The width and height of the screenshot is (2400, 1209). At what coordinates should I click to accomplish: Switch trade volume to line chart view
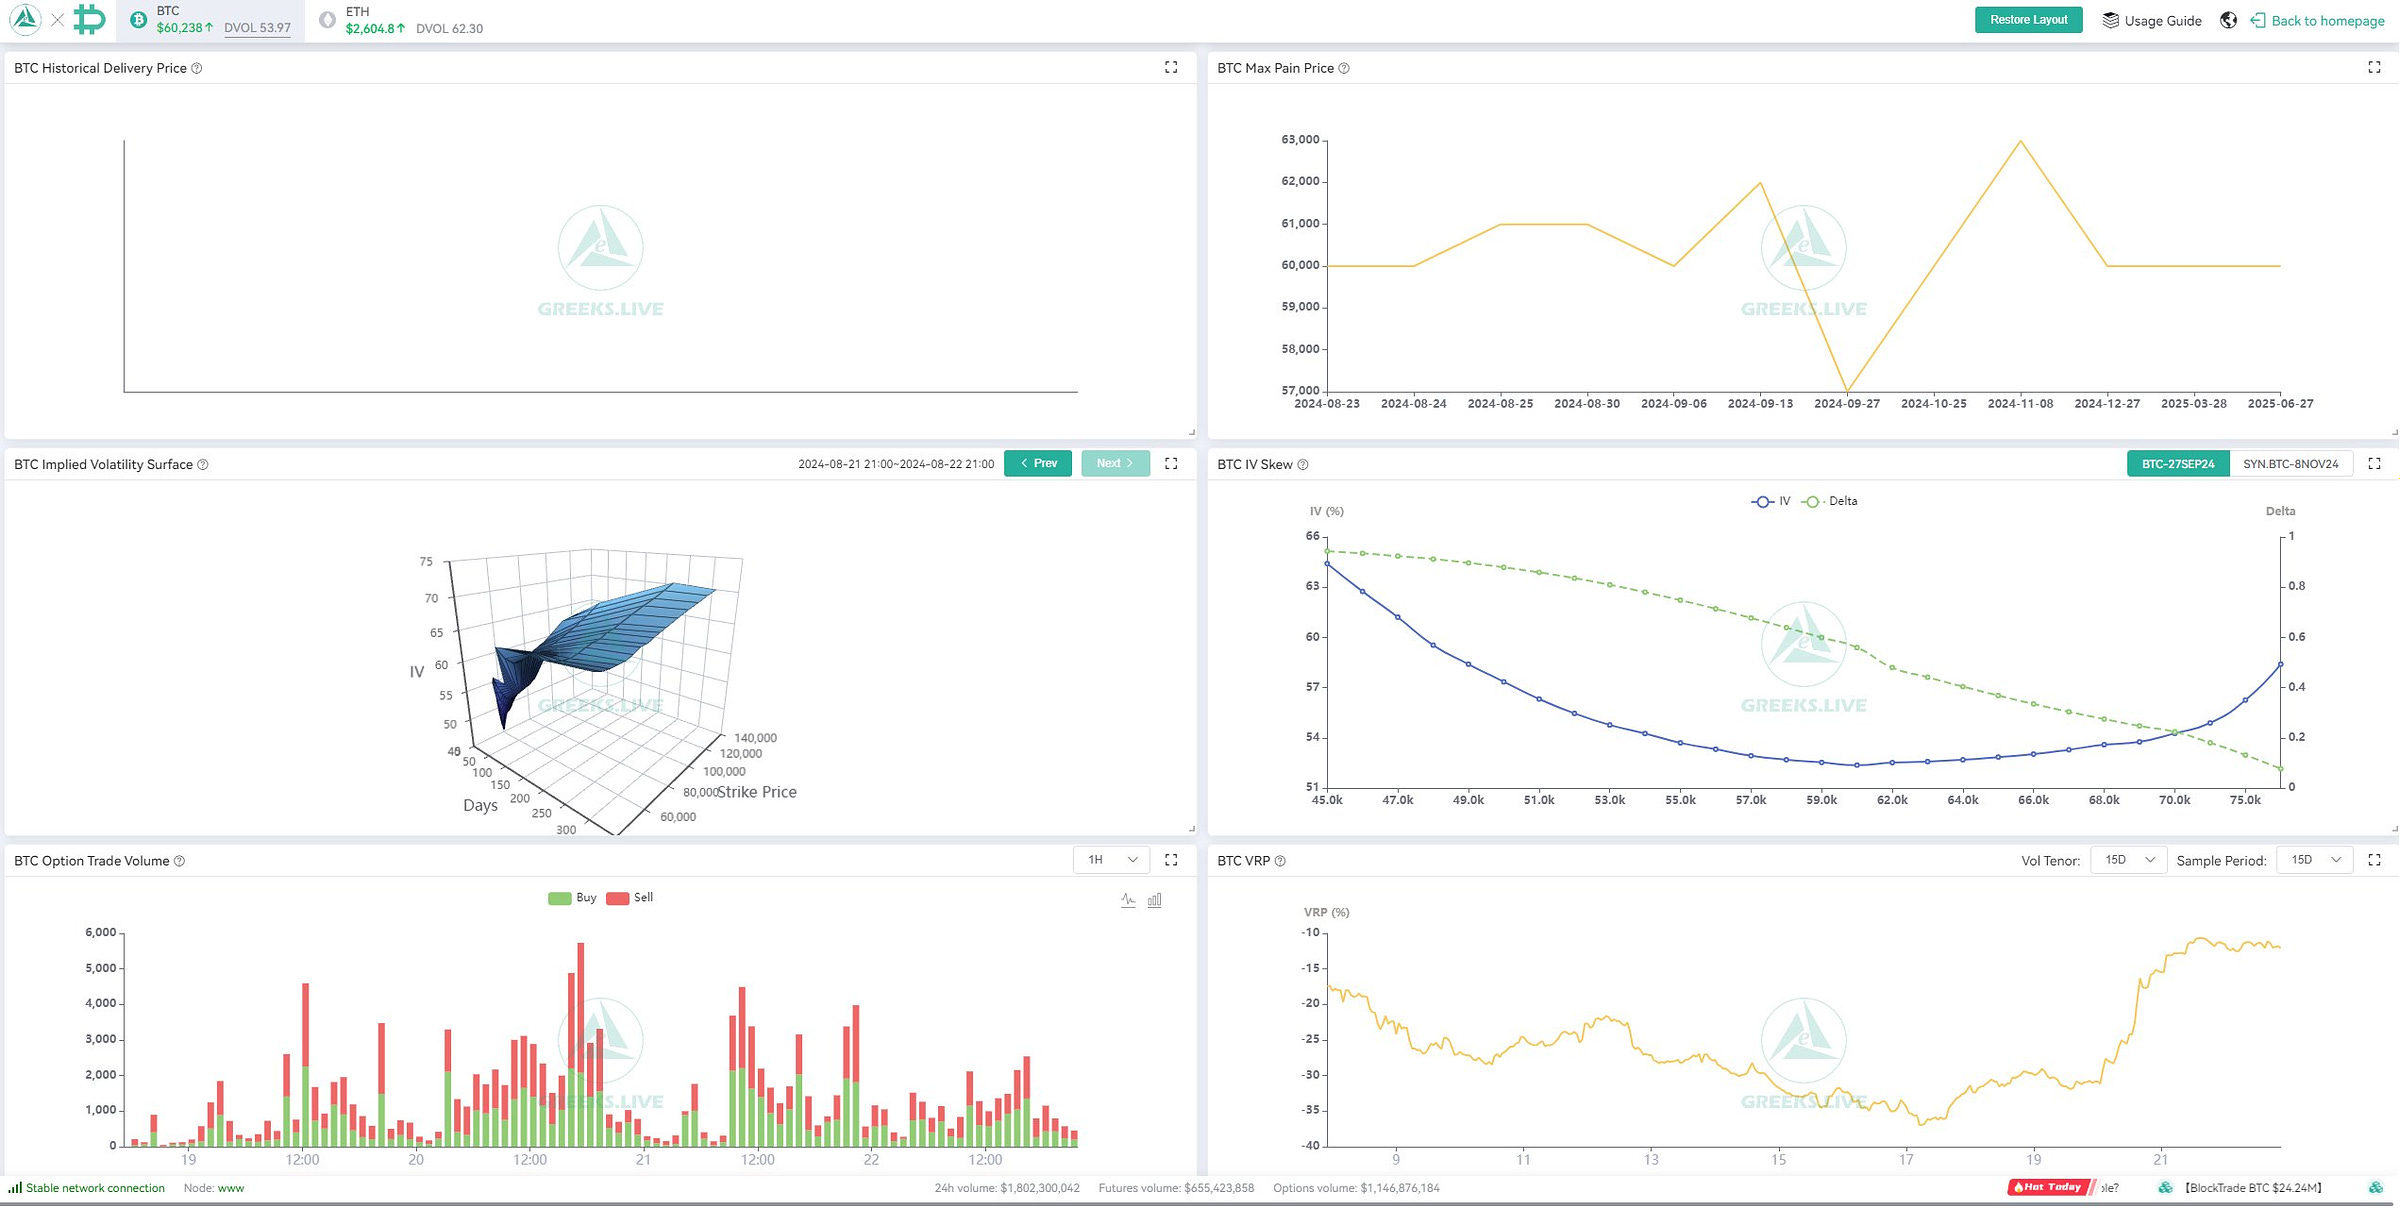pyautogui.click(x=1128, y=899)
